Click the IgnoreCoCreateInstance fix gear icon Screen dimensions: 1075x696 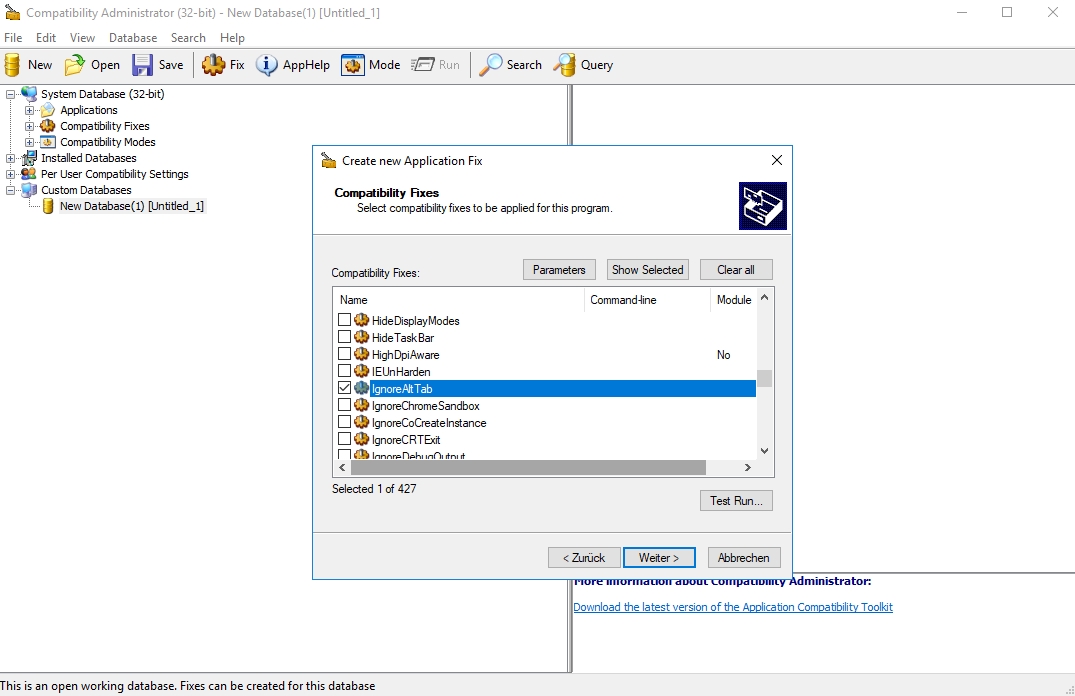coord(362,422)
